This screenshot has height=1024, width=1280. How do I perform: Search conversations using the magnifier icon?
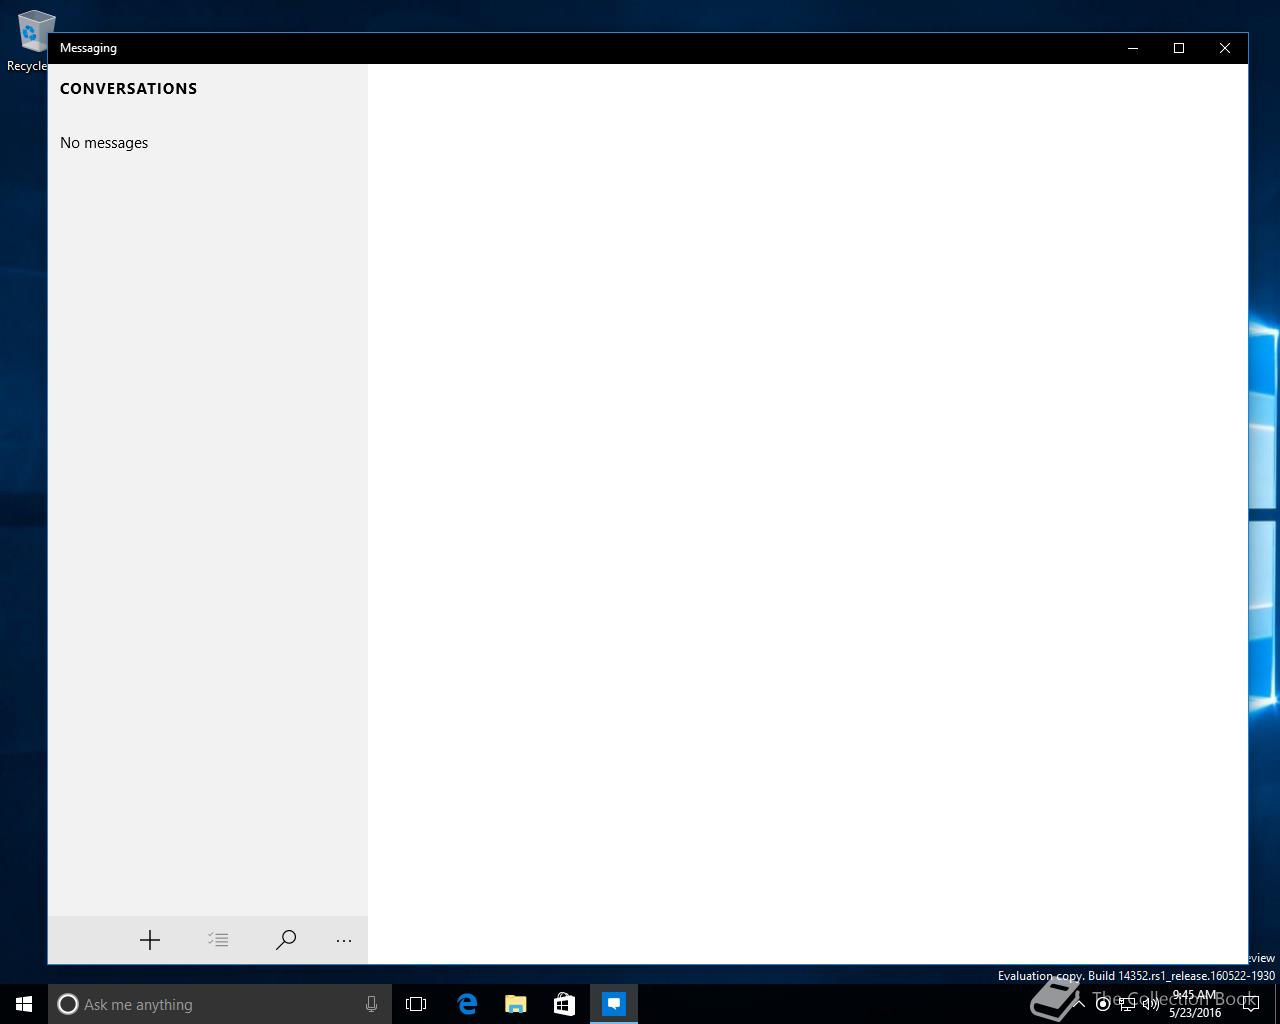point(286,940)
